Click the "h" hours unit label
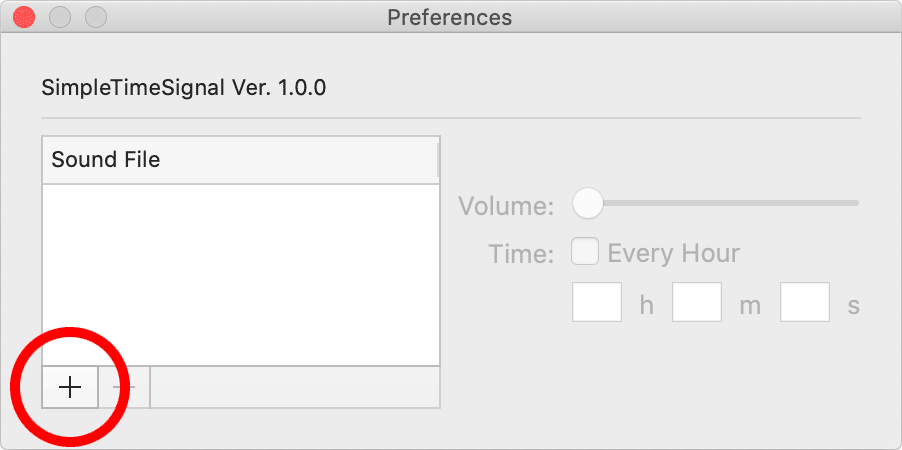902x450 pixels. click(647, 305)
